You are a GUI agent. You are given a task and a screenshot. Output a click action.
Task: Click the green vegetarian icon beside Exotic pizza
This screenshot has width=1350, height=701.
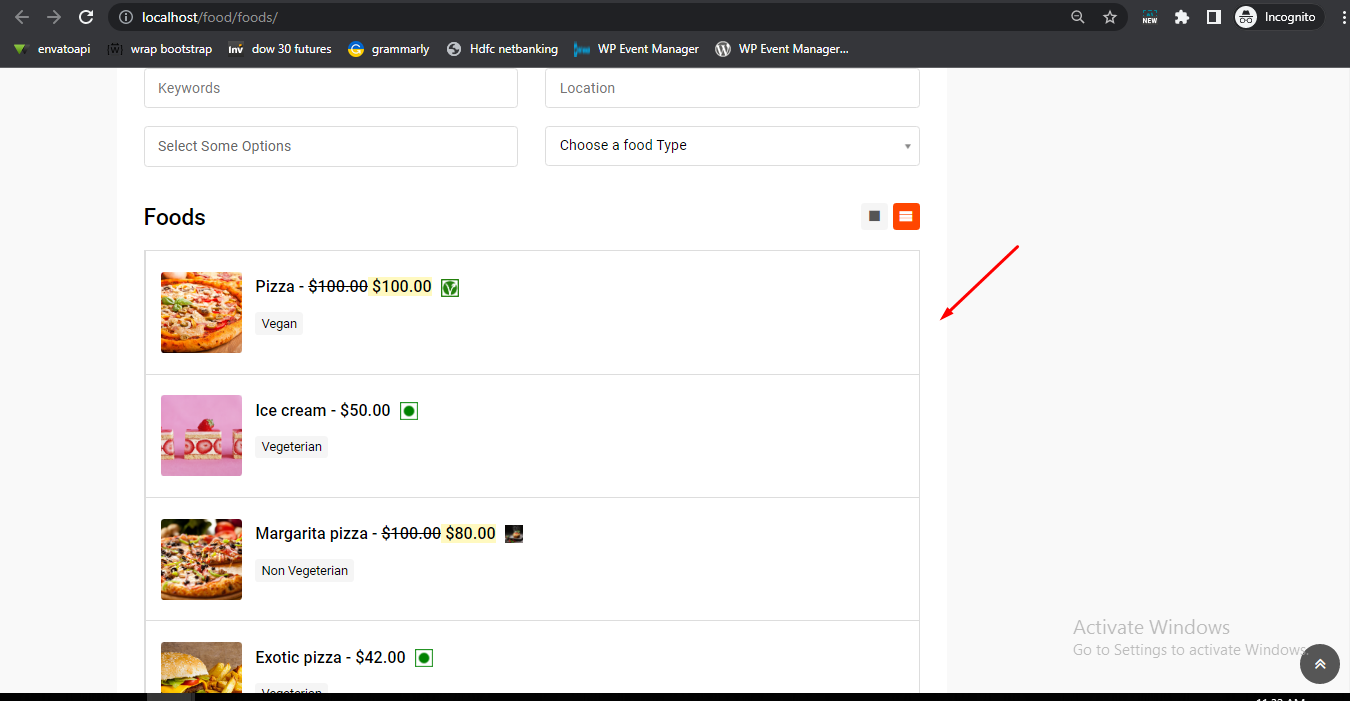coord(424,658)
